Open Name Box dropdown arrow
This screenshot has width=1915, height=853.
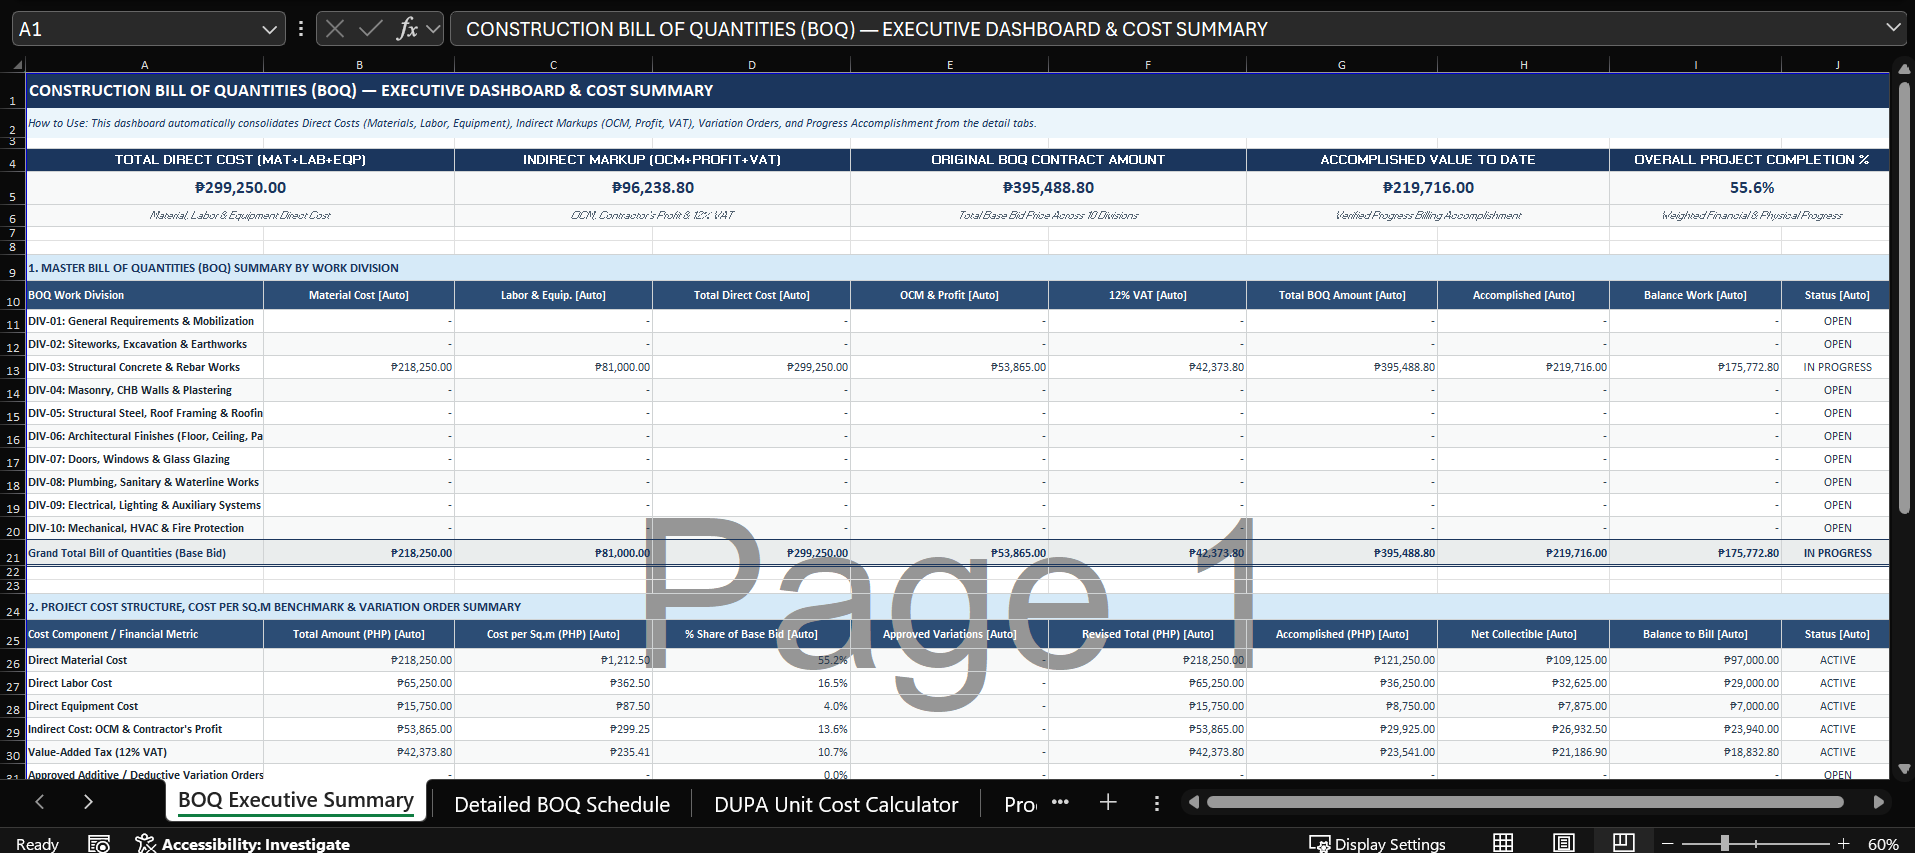click(x=269, y=30)
